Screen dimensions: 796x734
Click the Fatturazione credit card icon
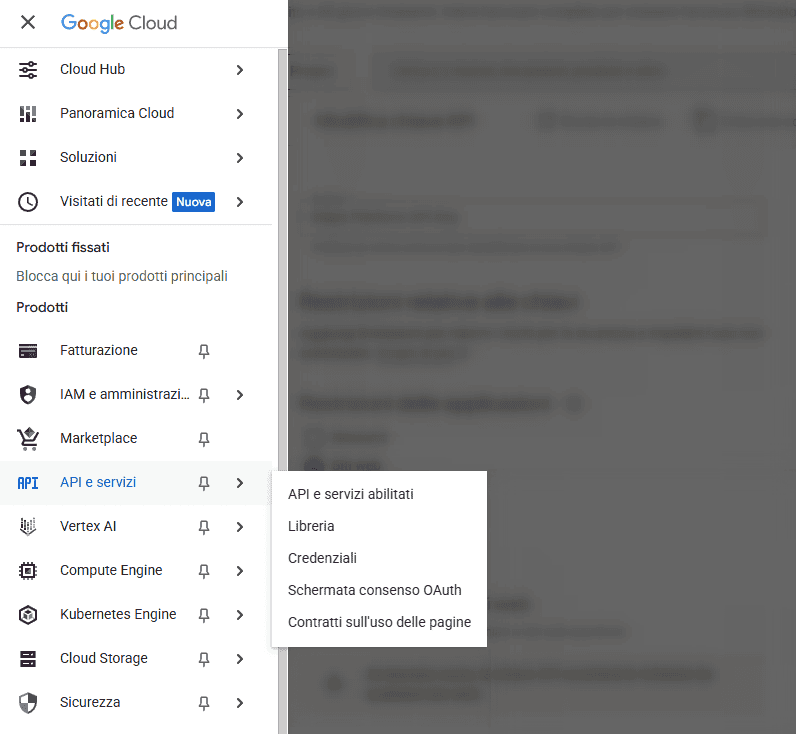(28, 351)
